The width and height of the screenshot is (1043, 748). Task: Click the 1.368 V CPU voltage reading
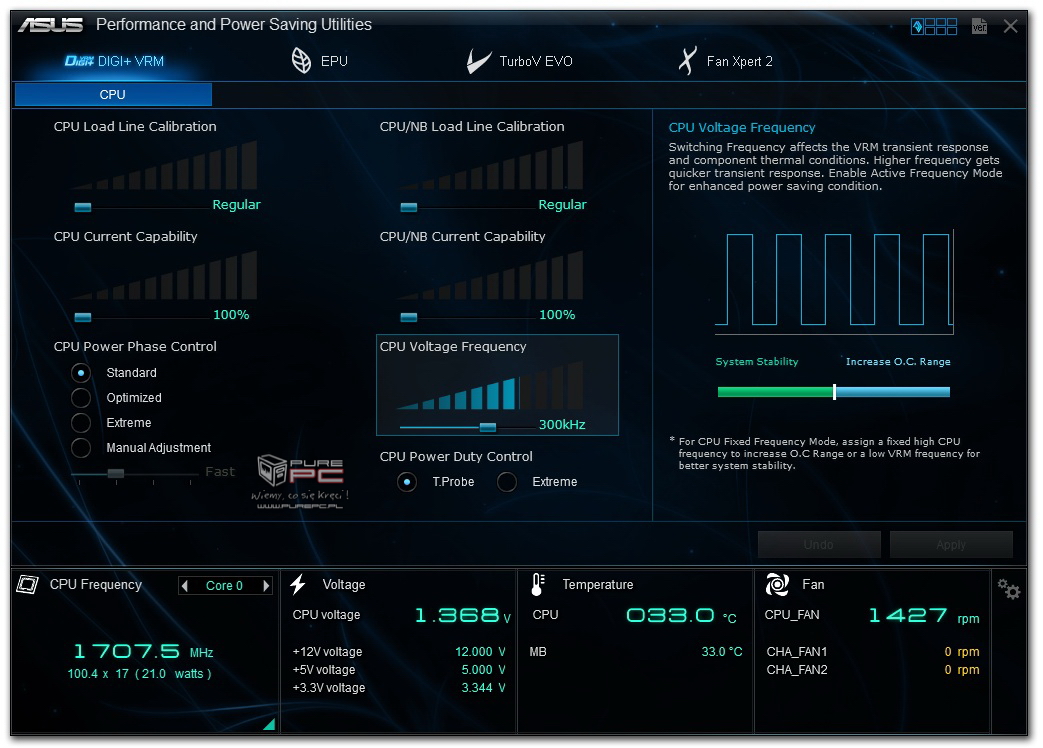pos(462,616)
